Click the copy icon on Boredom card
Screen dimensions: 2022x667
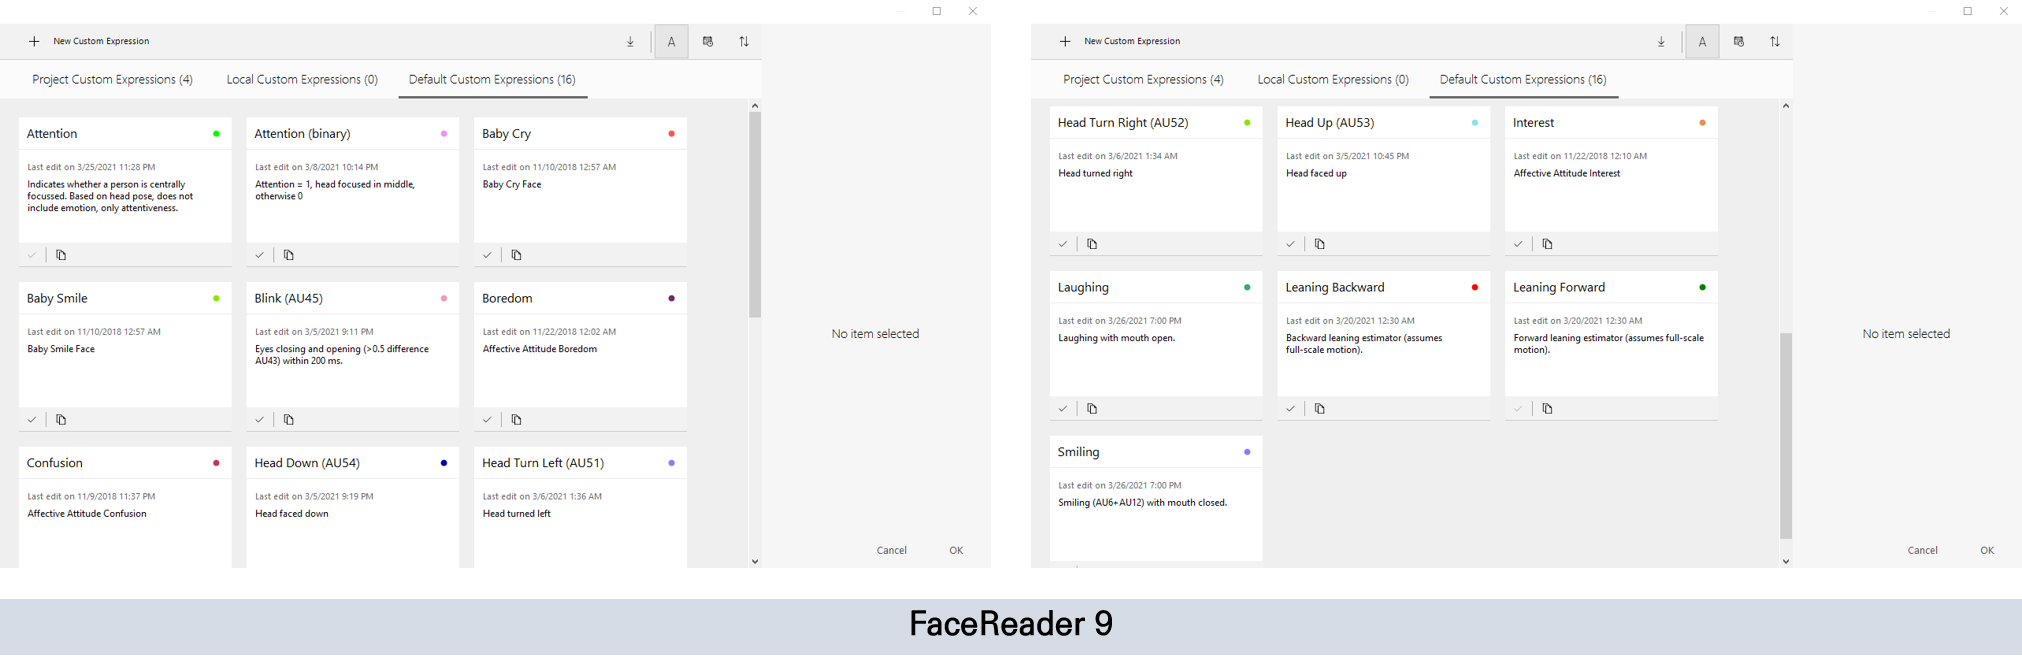click(x=517, y=420)
